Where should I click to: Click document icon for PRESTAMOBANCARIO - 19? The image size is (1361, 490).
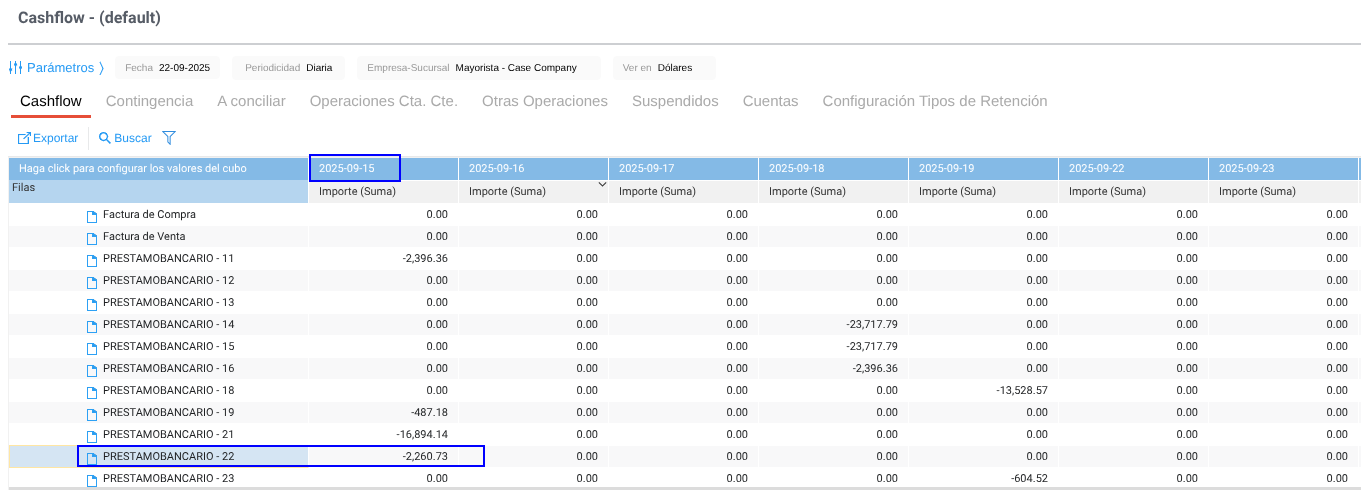(x=92, y=413)
